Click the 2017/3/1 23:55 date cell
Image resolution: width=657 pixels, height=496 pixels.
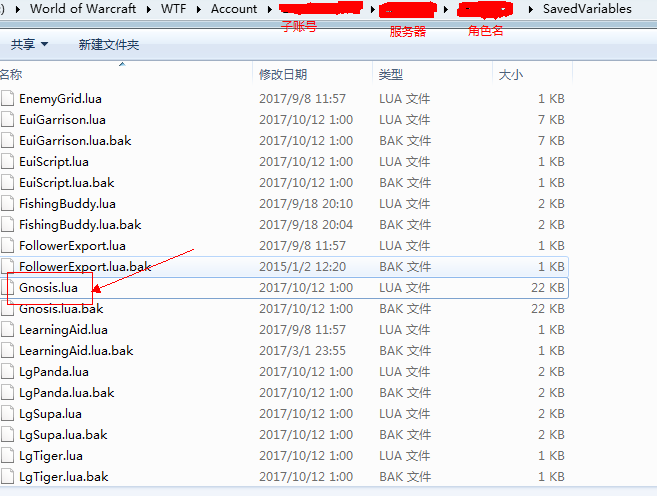[x=303, y=351]
